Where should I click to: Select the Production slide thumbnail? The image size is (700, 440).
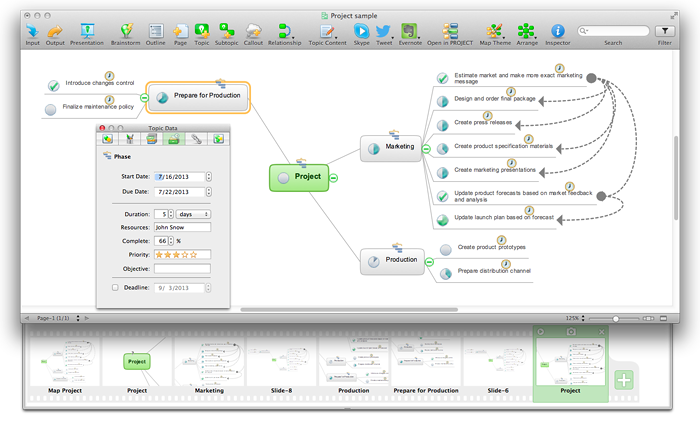tap(353, 360)
